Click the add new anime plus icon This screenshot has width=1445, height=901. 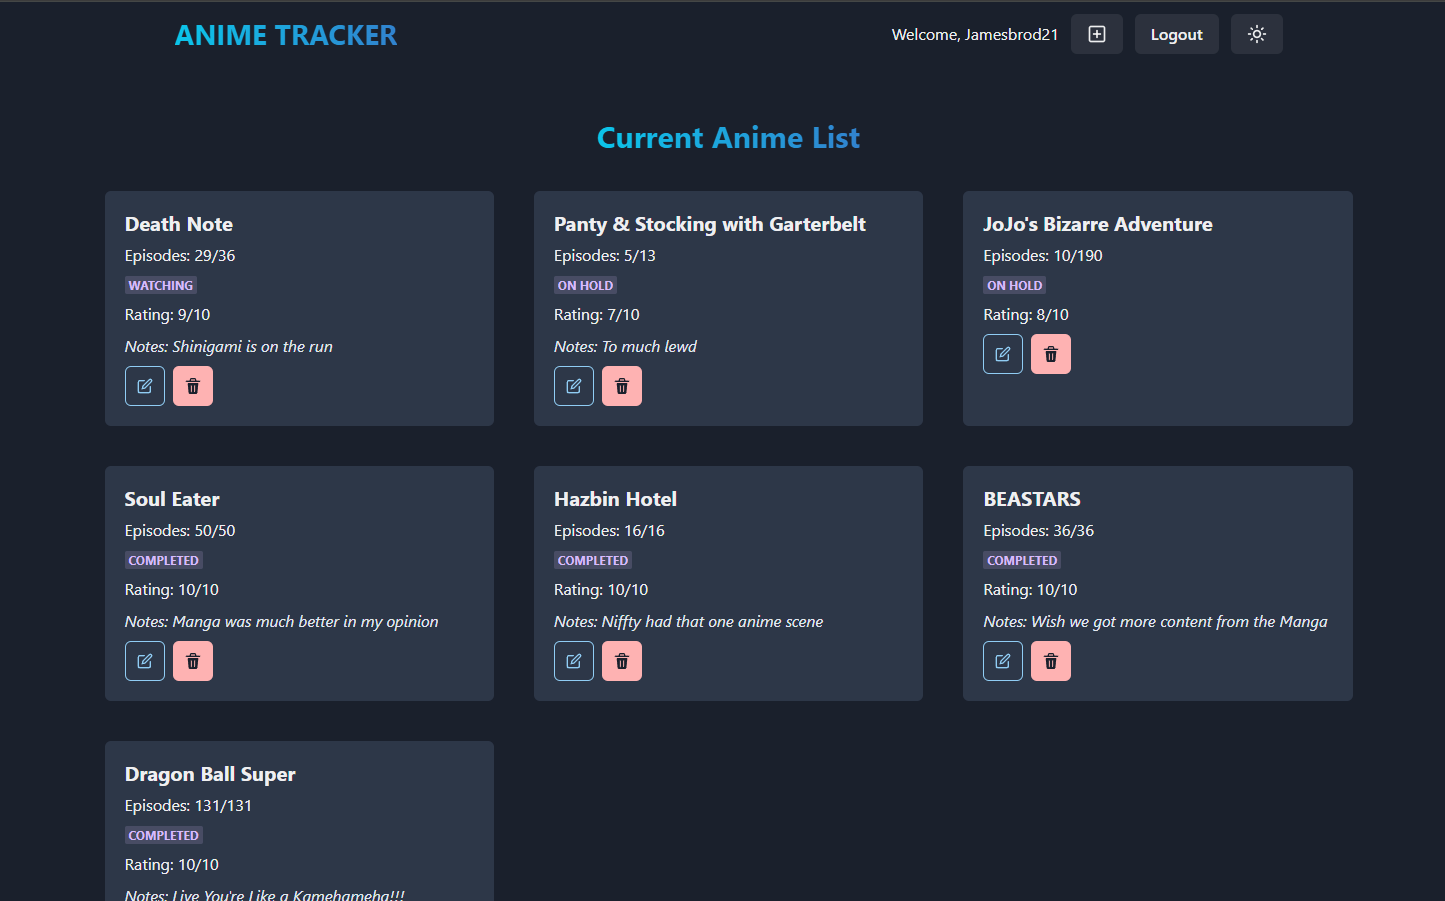[x=1096, y=34]
